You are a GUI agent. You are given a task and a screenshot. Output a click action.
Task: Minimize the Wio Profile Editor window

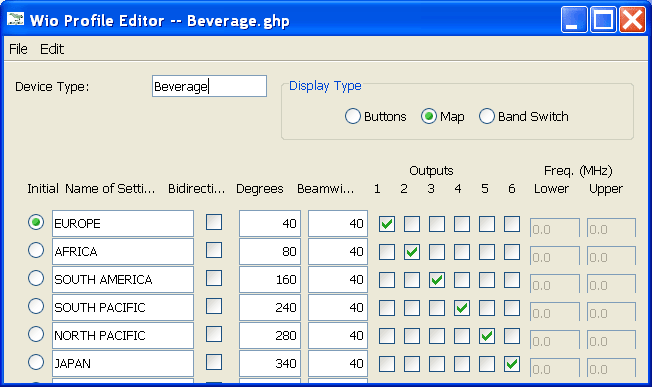tap(574, 20)
